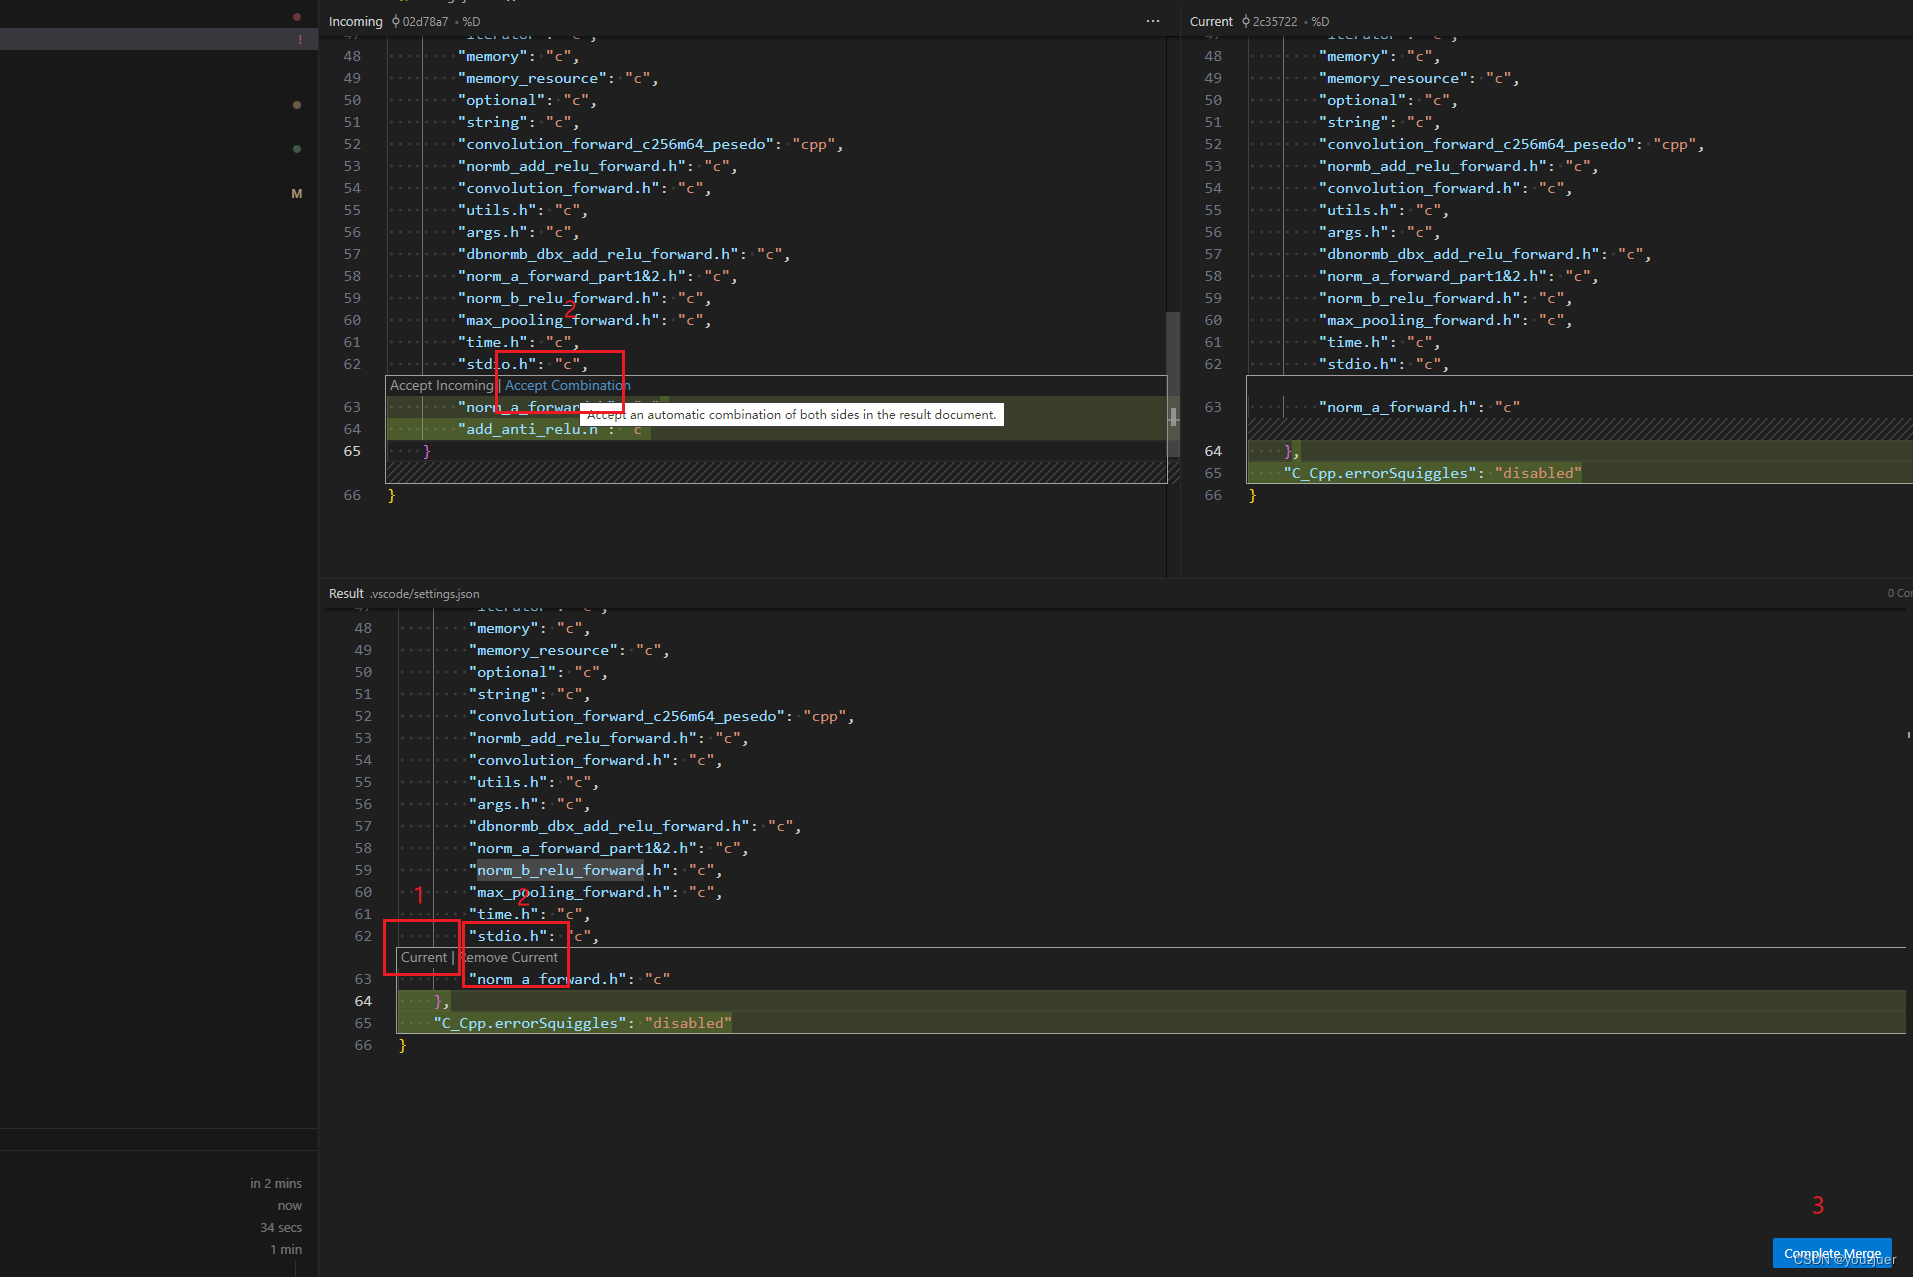Click the %D diff label in Current header
Screen dimensions: 1913x1277
pyautogui.click(x=1320, y=21)
